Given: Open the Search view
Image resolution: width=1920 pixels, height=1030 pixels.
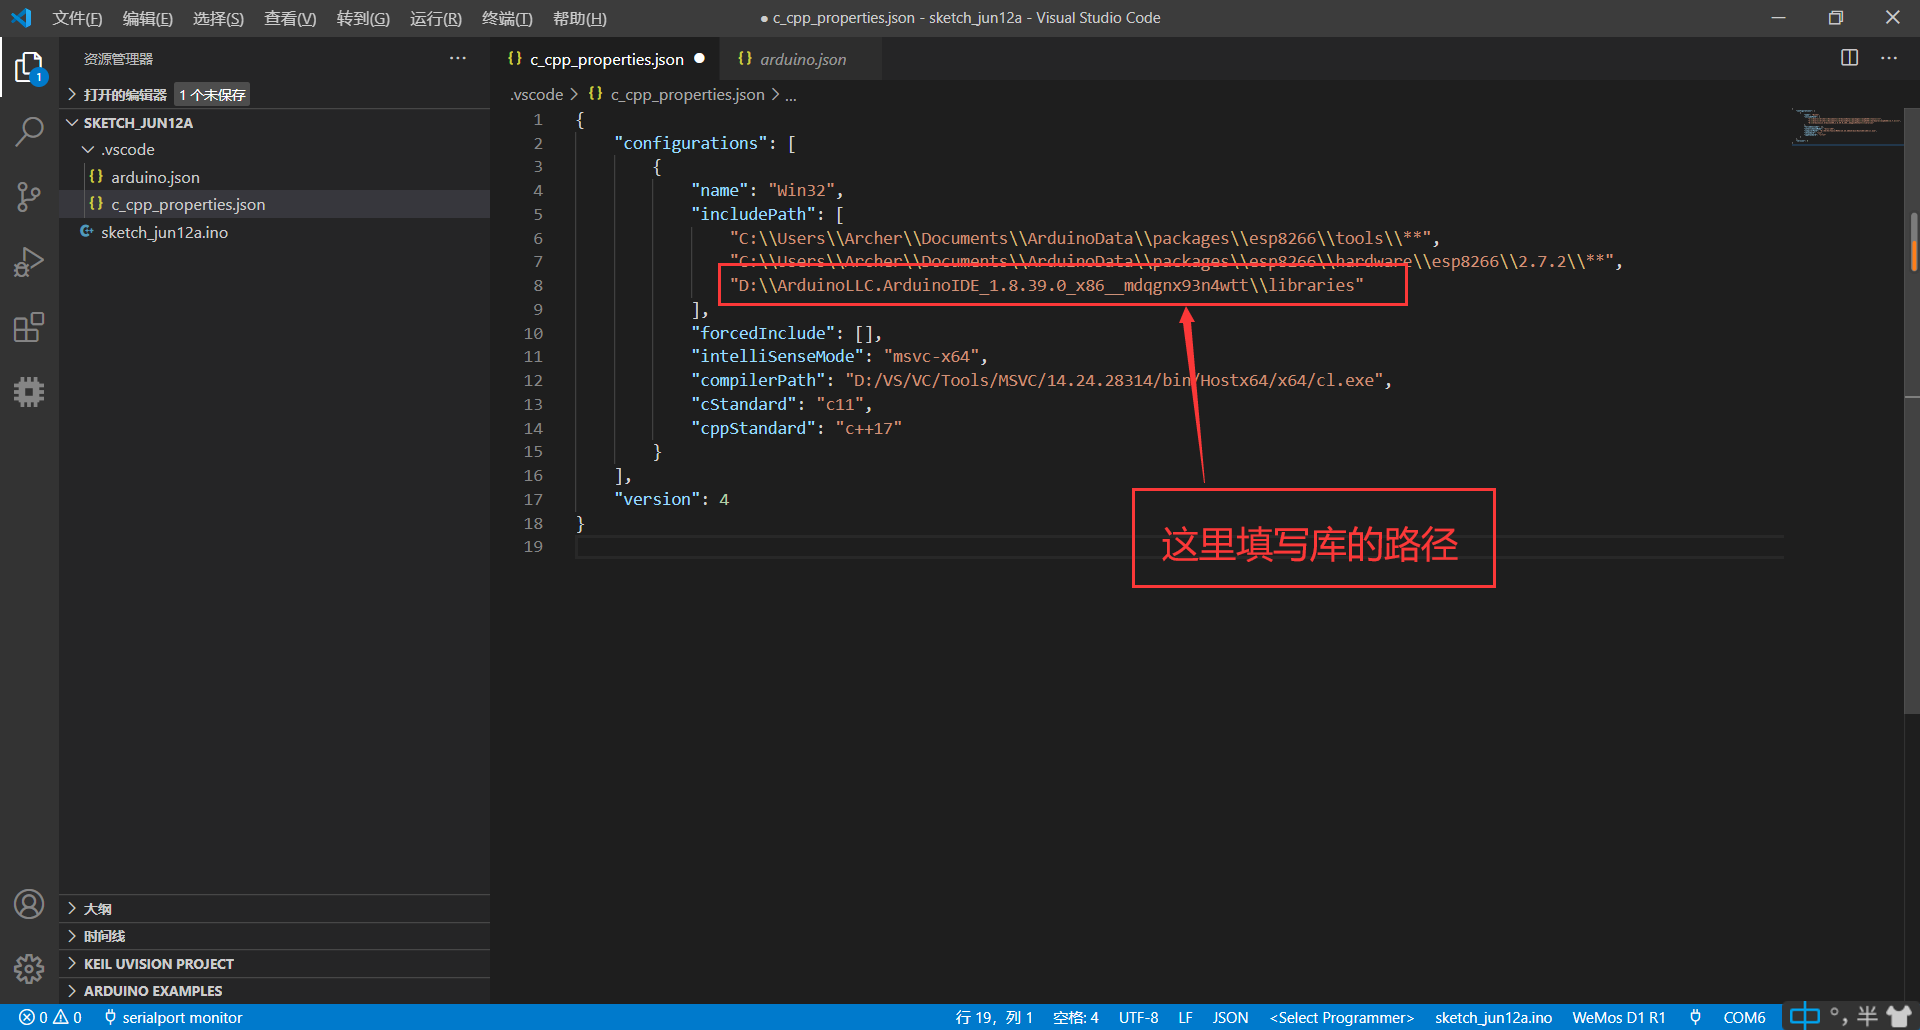Looking at the screenshot, I should (30, 131).
